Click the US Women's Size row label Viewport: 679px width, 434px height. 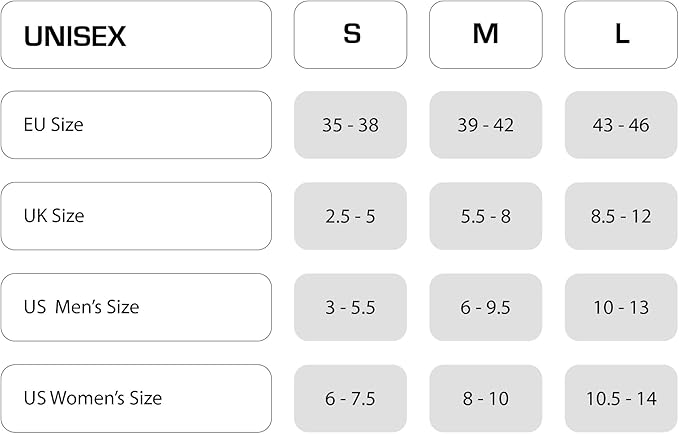click(136, 398)
